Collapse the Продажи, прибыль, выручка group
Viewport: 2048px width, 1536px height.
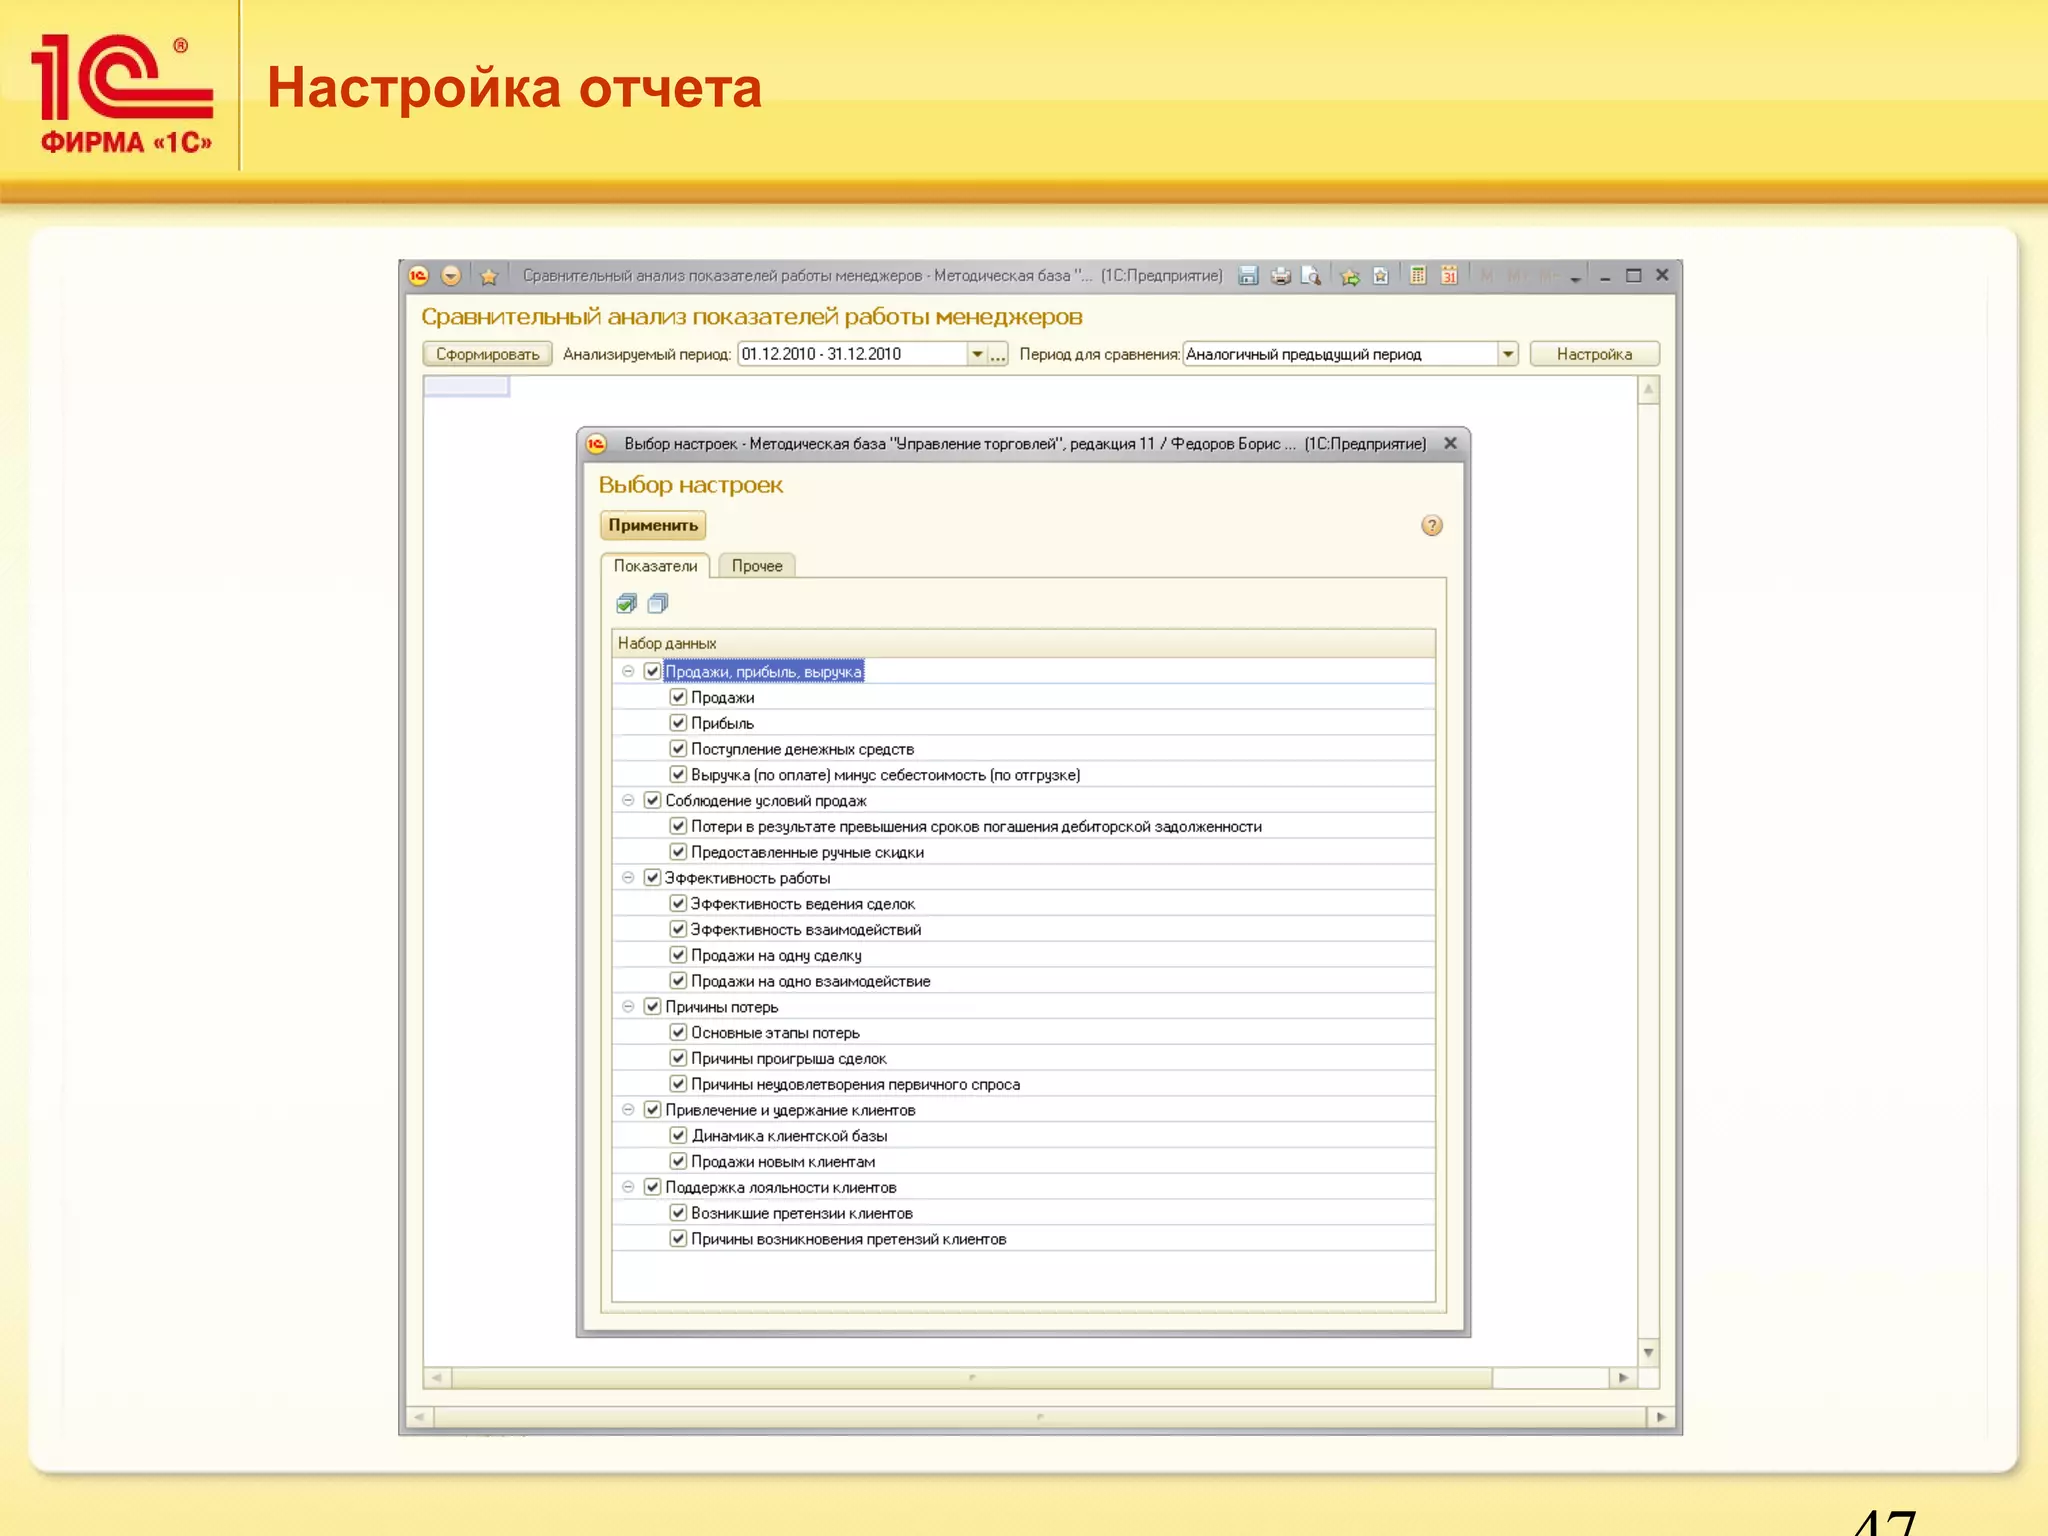(x=628, y=671)
